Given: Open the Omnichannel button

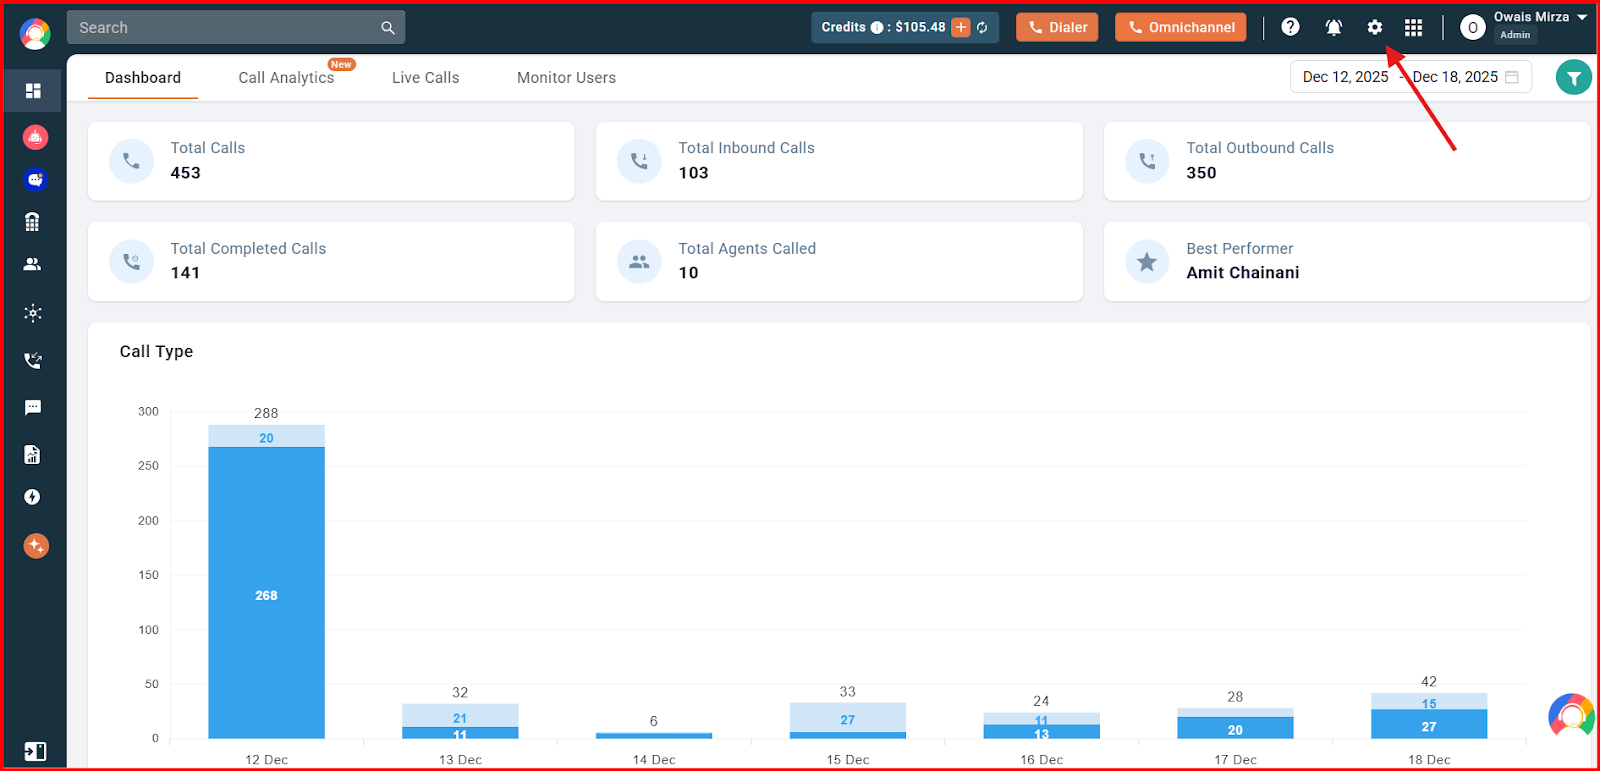Looking at the screenshot, I should (1181, 27).
